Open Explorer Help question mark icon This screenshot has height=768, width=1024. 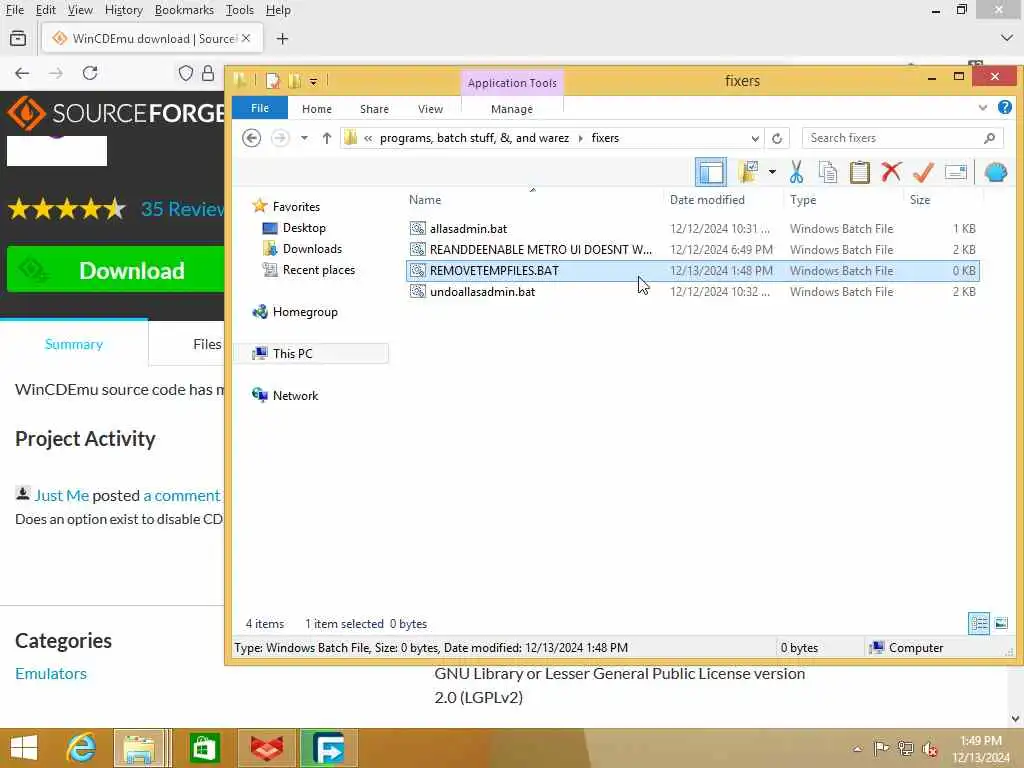pos(1005,107)
